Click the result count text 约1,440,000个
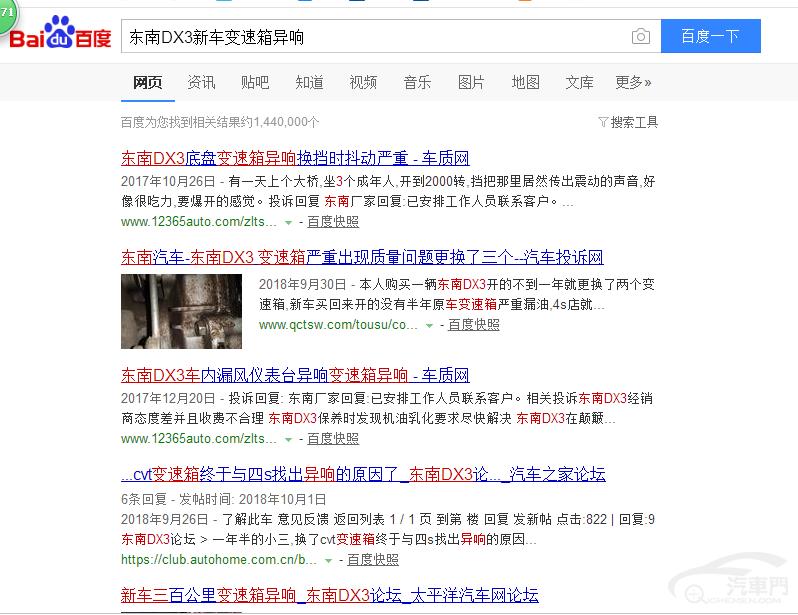The width and height of the screenshot is (798, 615). coord(280,122)
